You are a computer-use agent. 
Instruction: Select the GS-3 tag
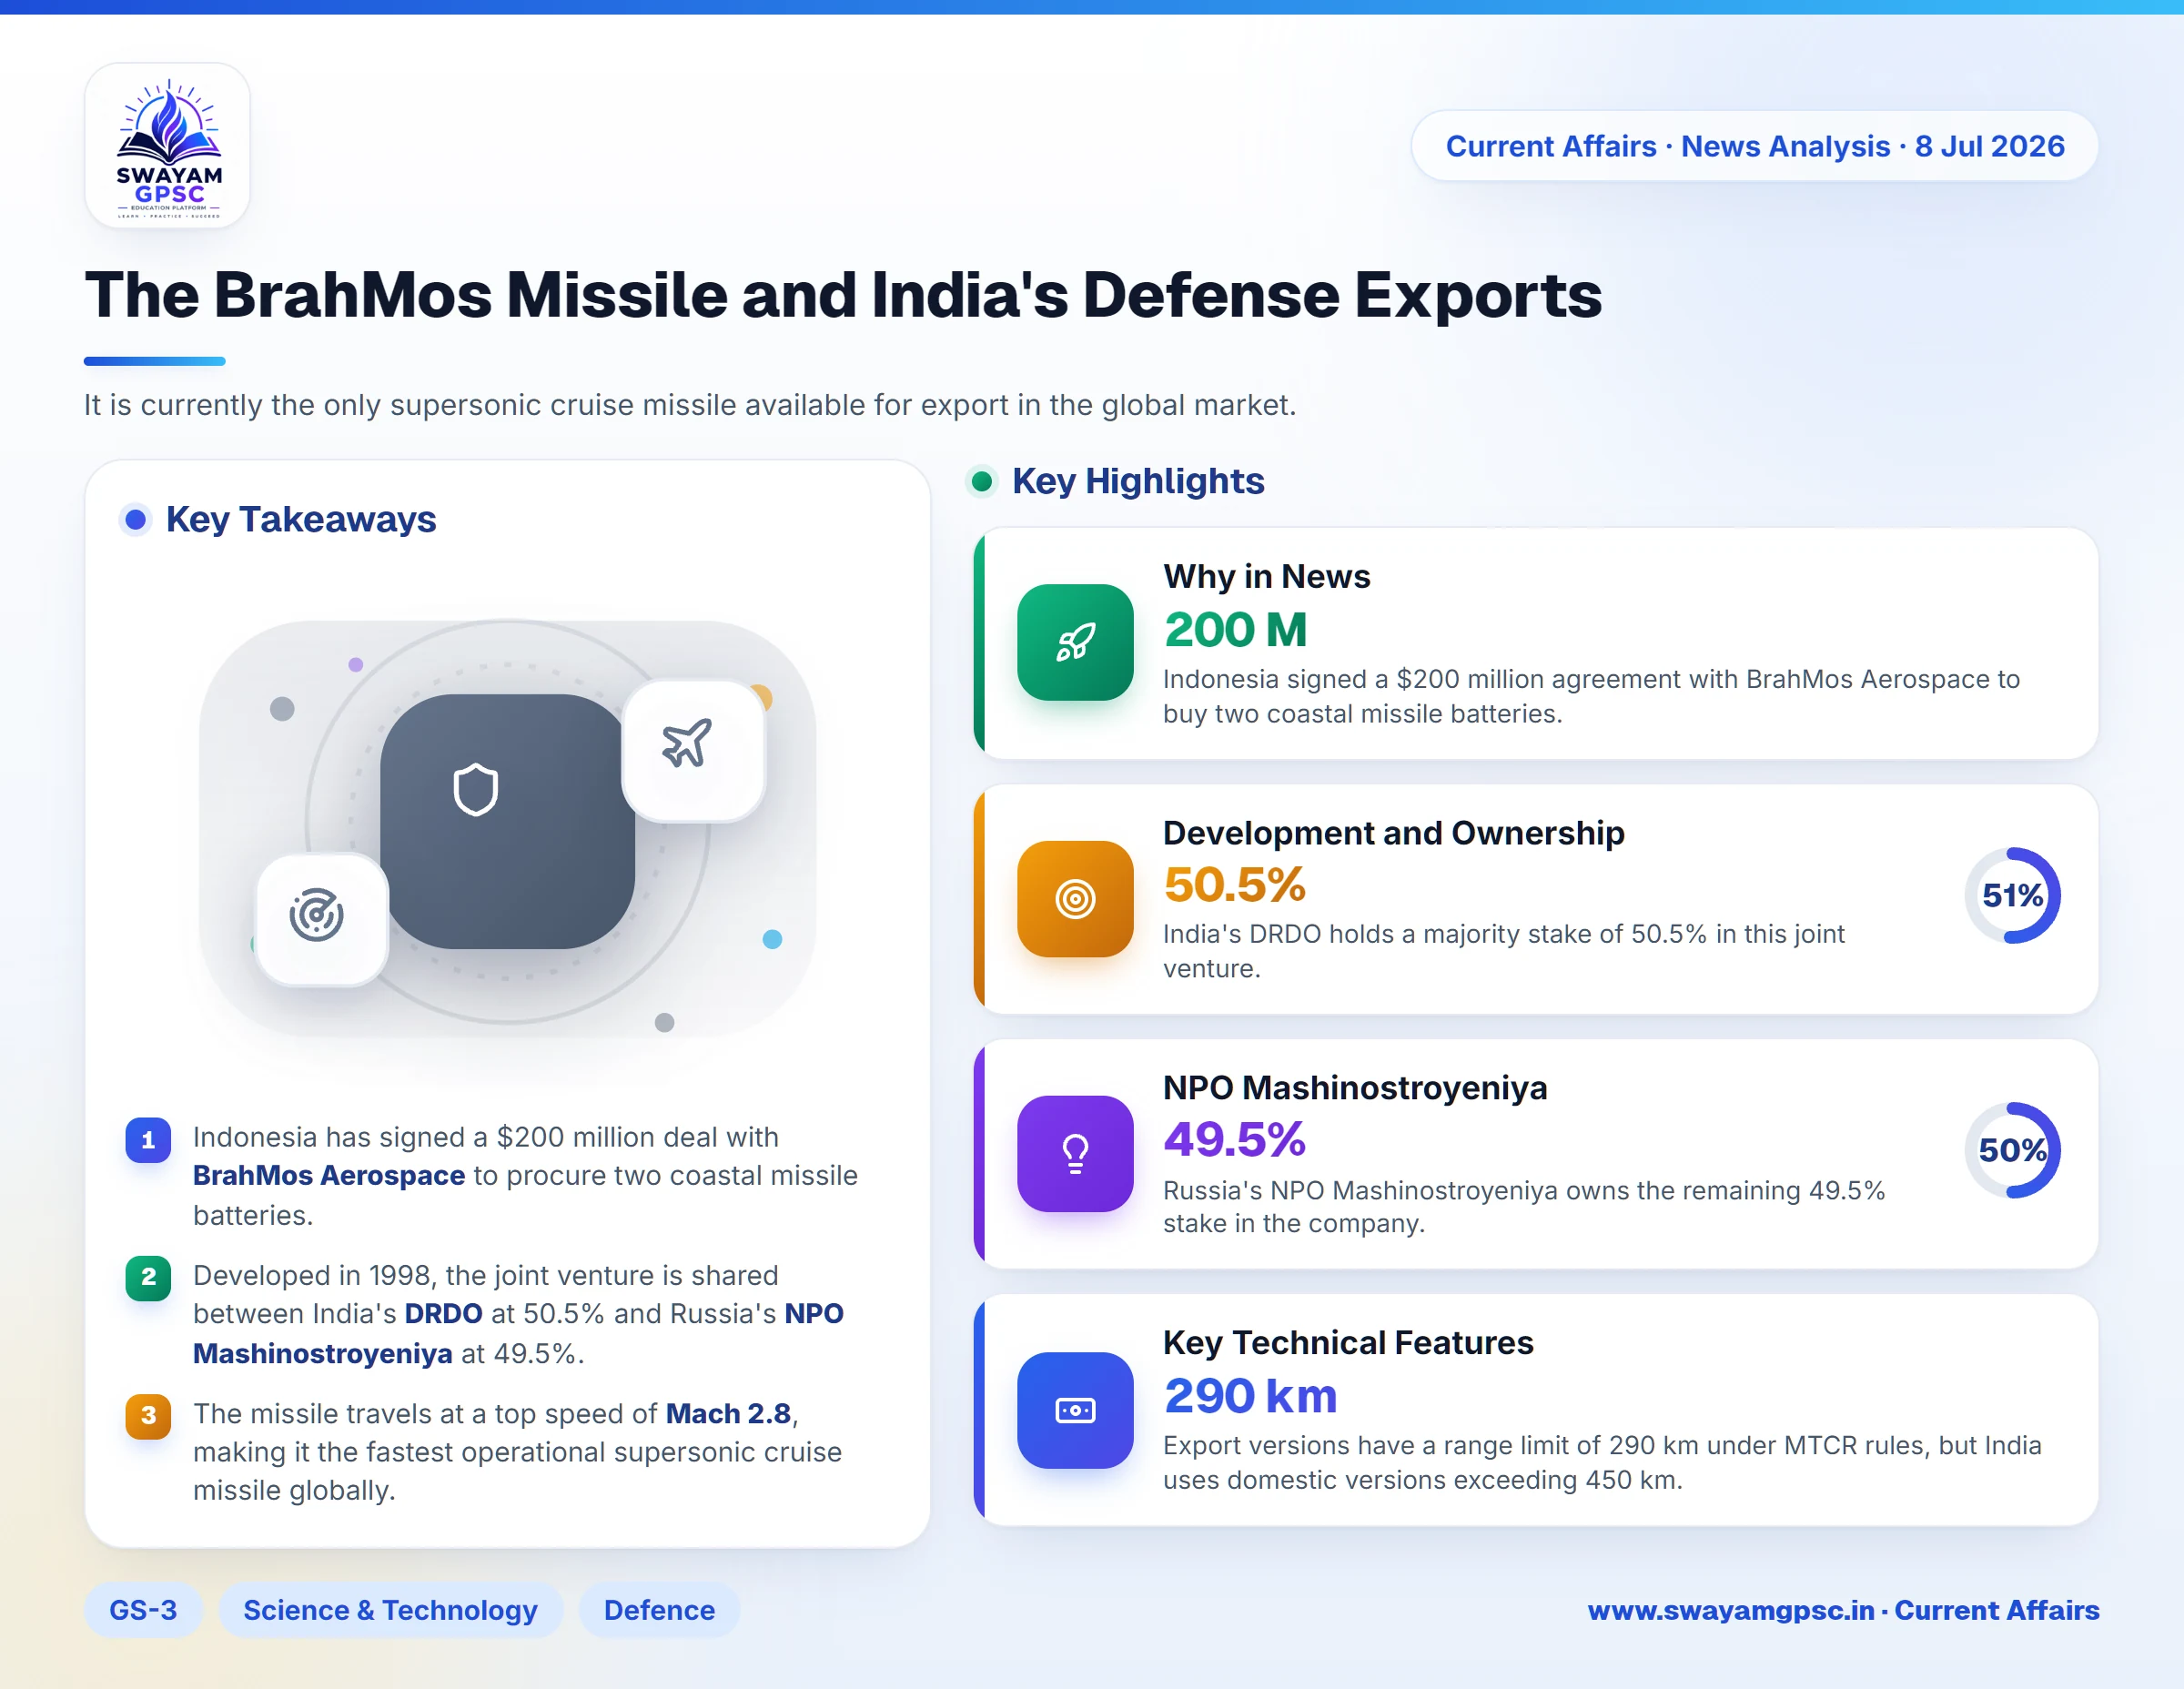point(143,1610)
